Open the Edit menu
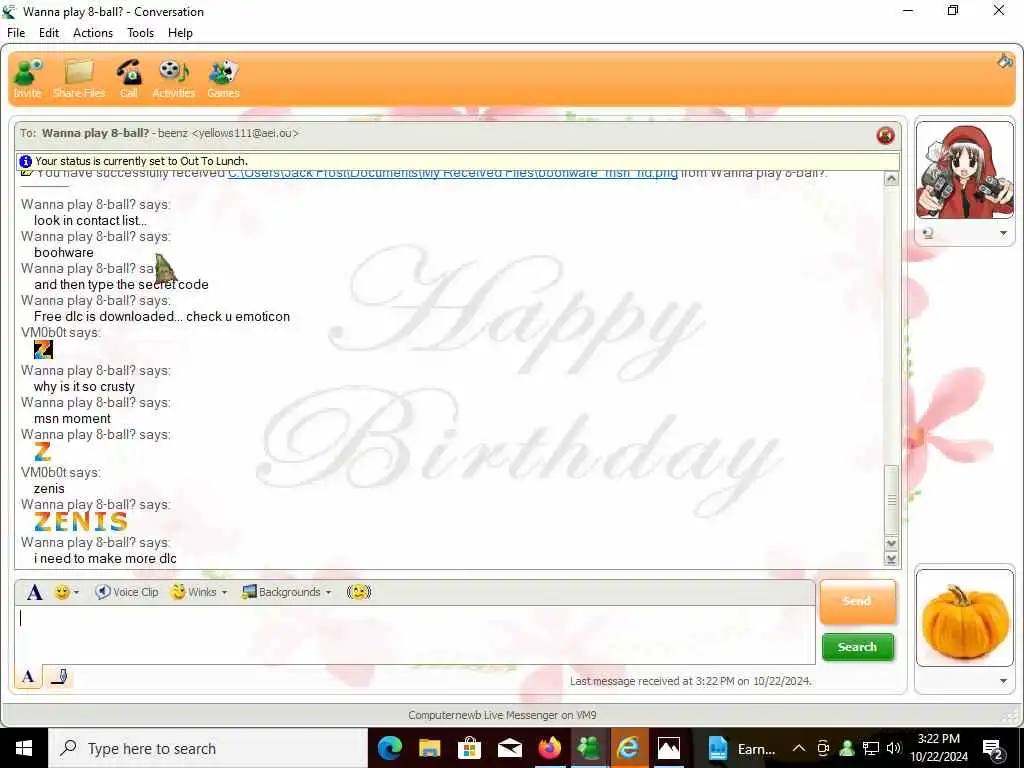The image size is (1024, 768). tap(49, 33)
